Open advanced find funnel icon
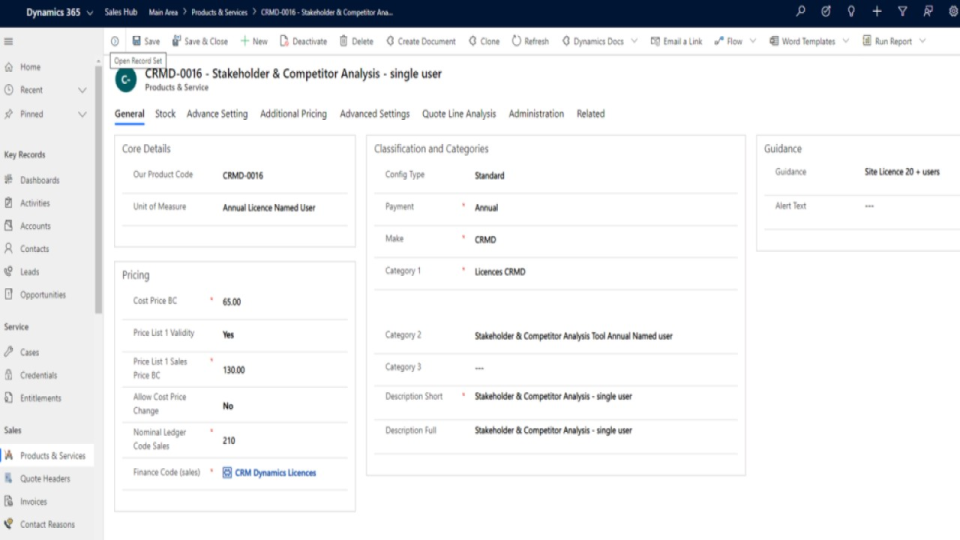The height and width of the screenshot is (540, 960). pyautogui.click(x=902, y=12)
